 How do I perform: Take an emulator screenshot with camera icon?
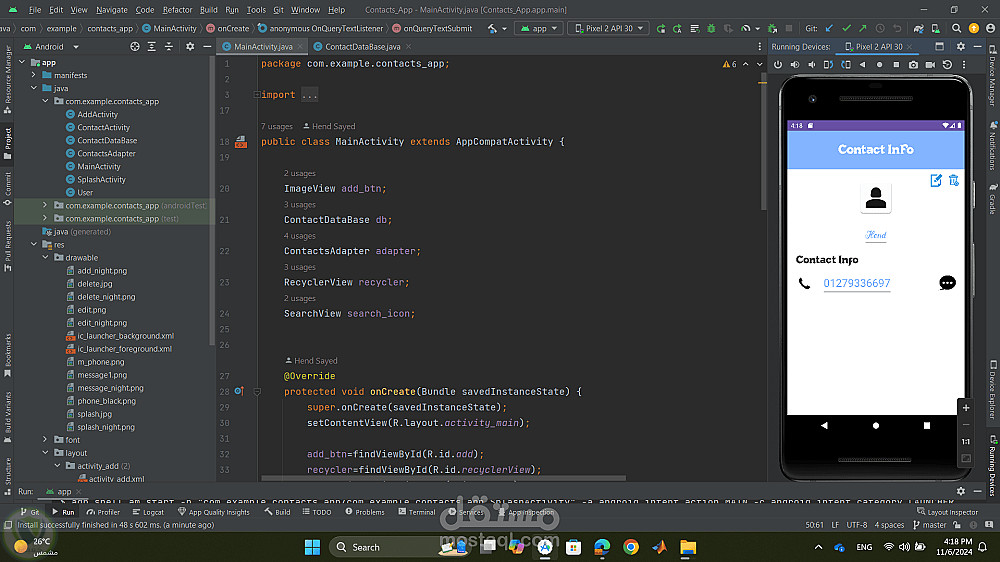click(913, 65)
